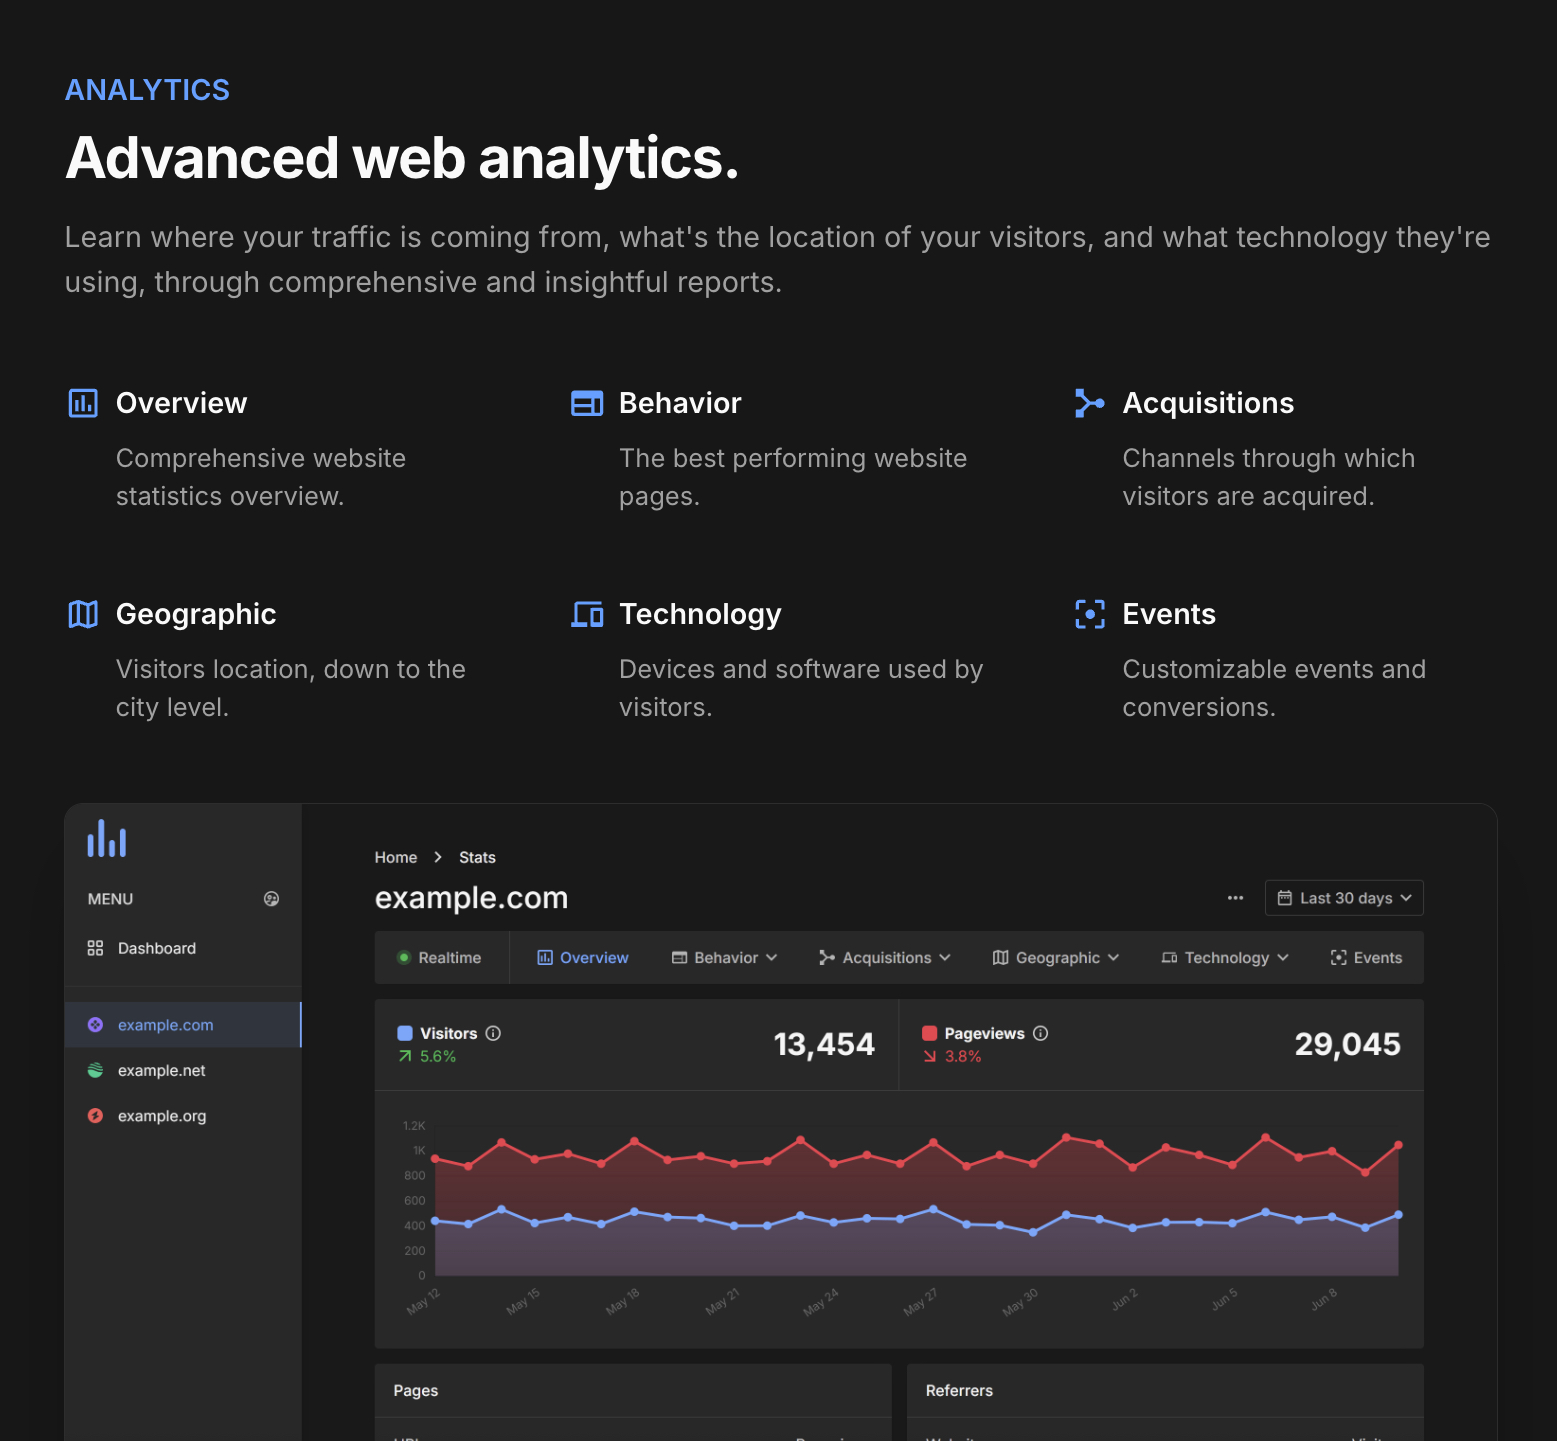Click the theme icon beside MENU
1557x1441 pixels.
pos(271,899)
